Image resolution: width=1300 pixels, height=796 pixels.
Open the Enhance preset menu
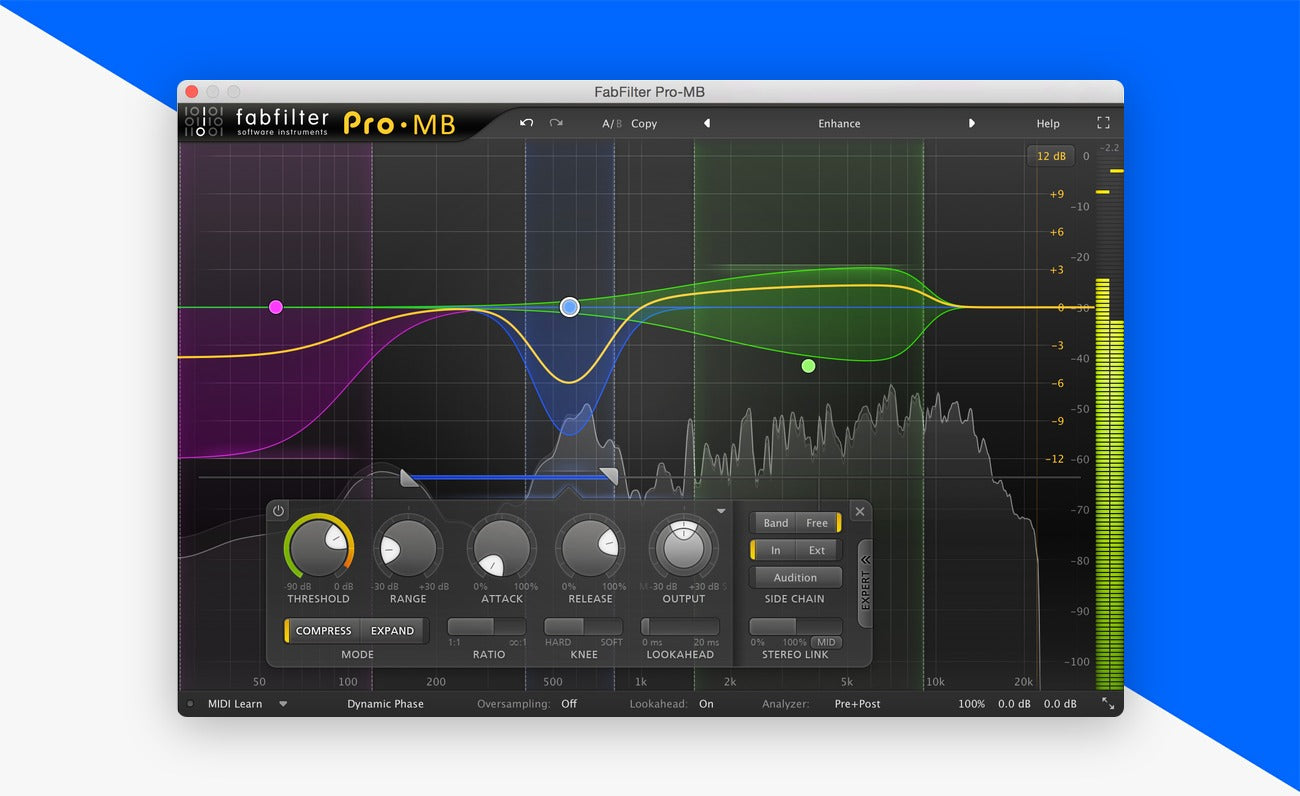click(x=839, y=124)
